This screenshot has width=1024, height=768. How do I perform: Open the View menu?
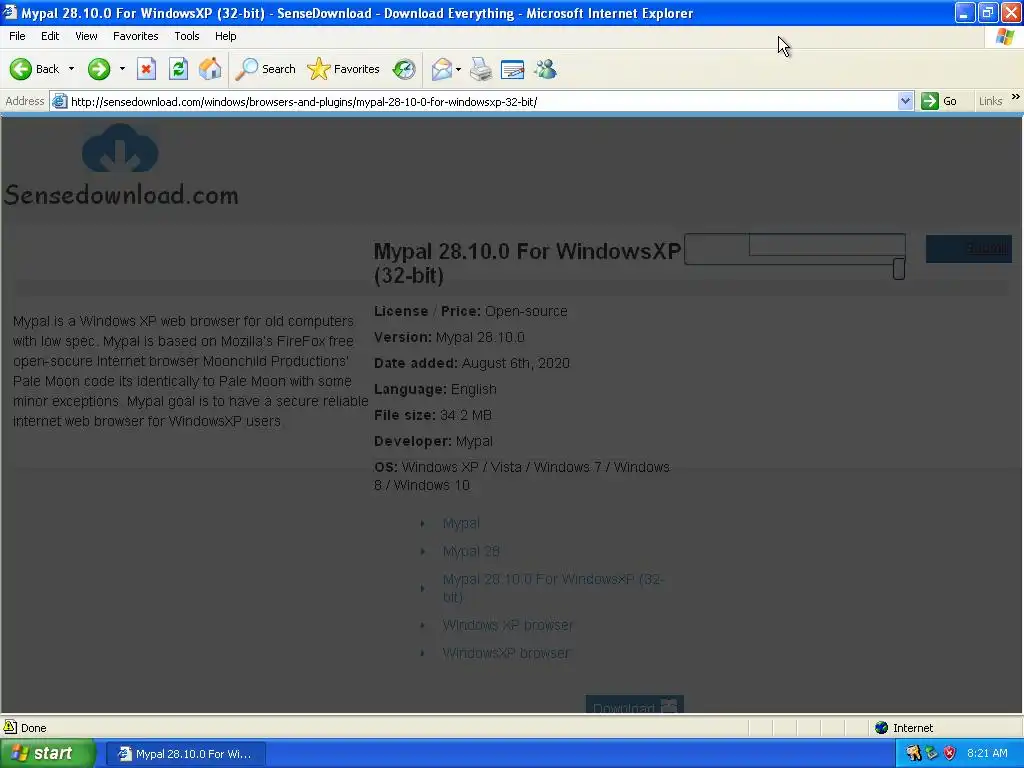[86, 36]
